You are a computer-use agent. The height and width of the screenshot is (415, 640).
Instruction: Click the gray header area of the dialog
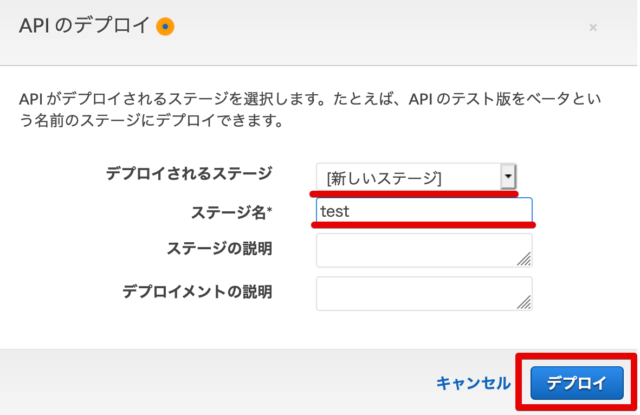tap(367, 31)
